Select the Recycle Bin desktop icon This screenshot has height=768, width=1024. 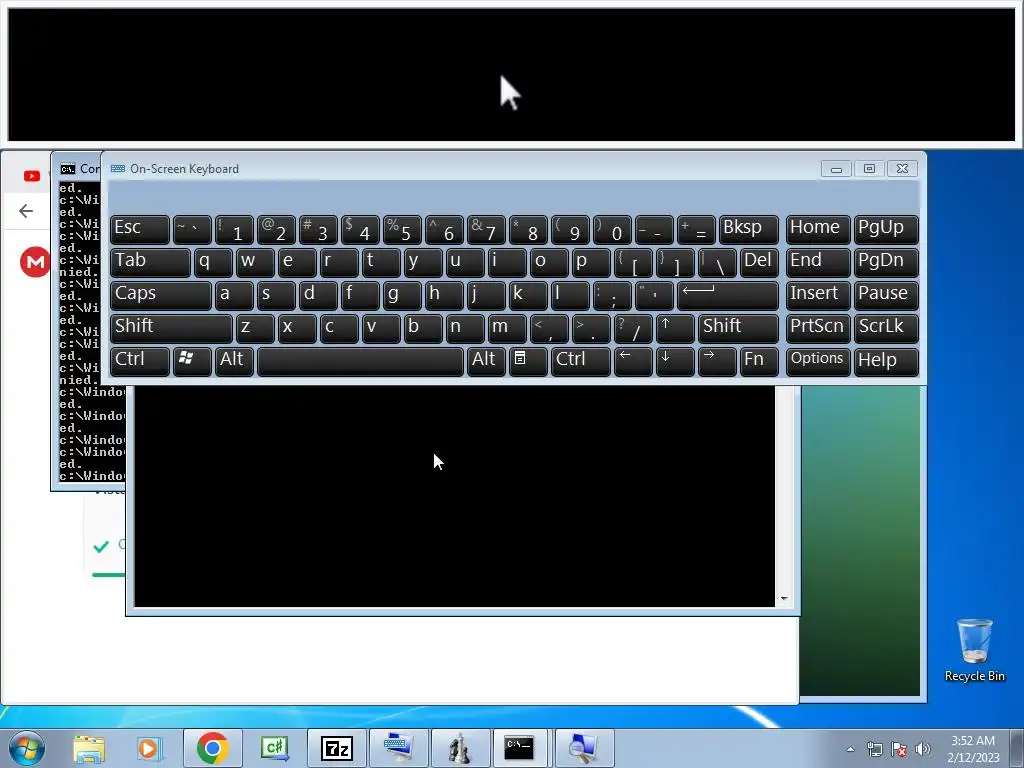tap(974, 650)
